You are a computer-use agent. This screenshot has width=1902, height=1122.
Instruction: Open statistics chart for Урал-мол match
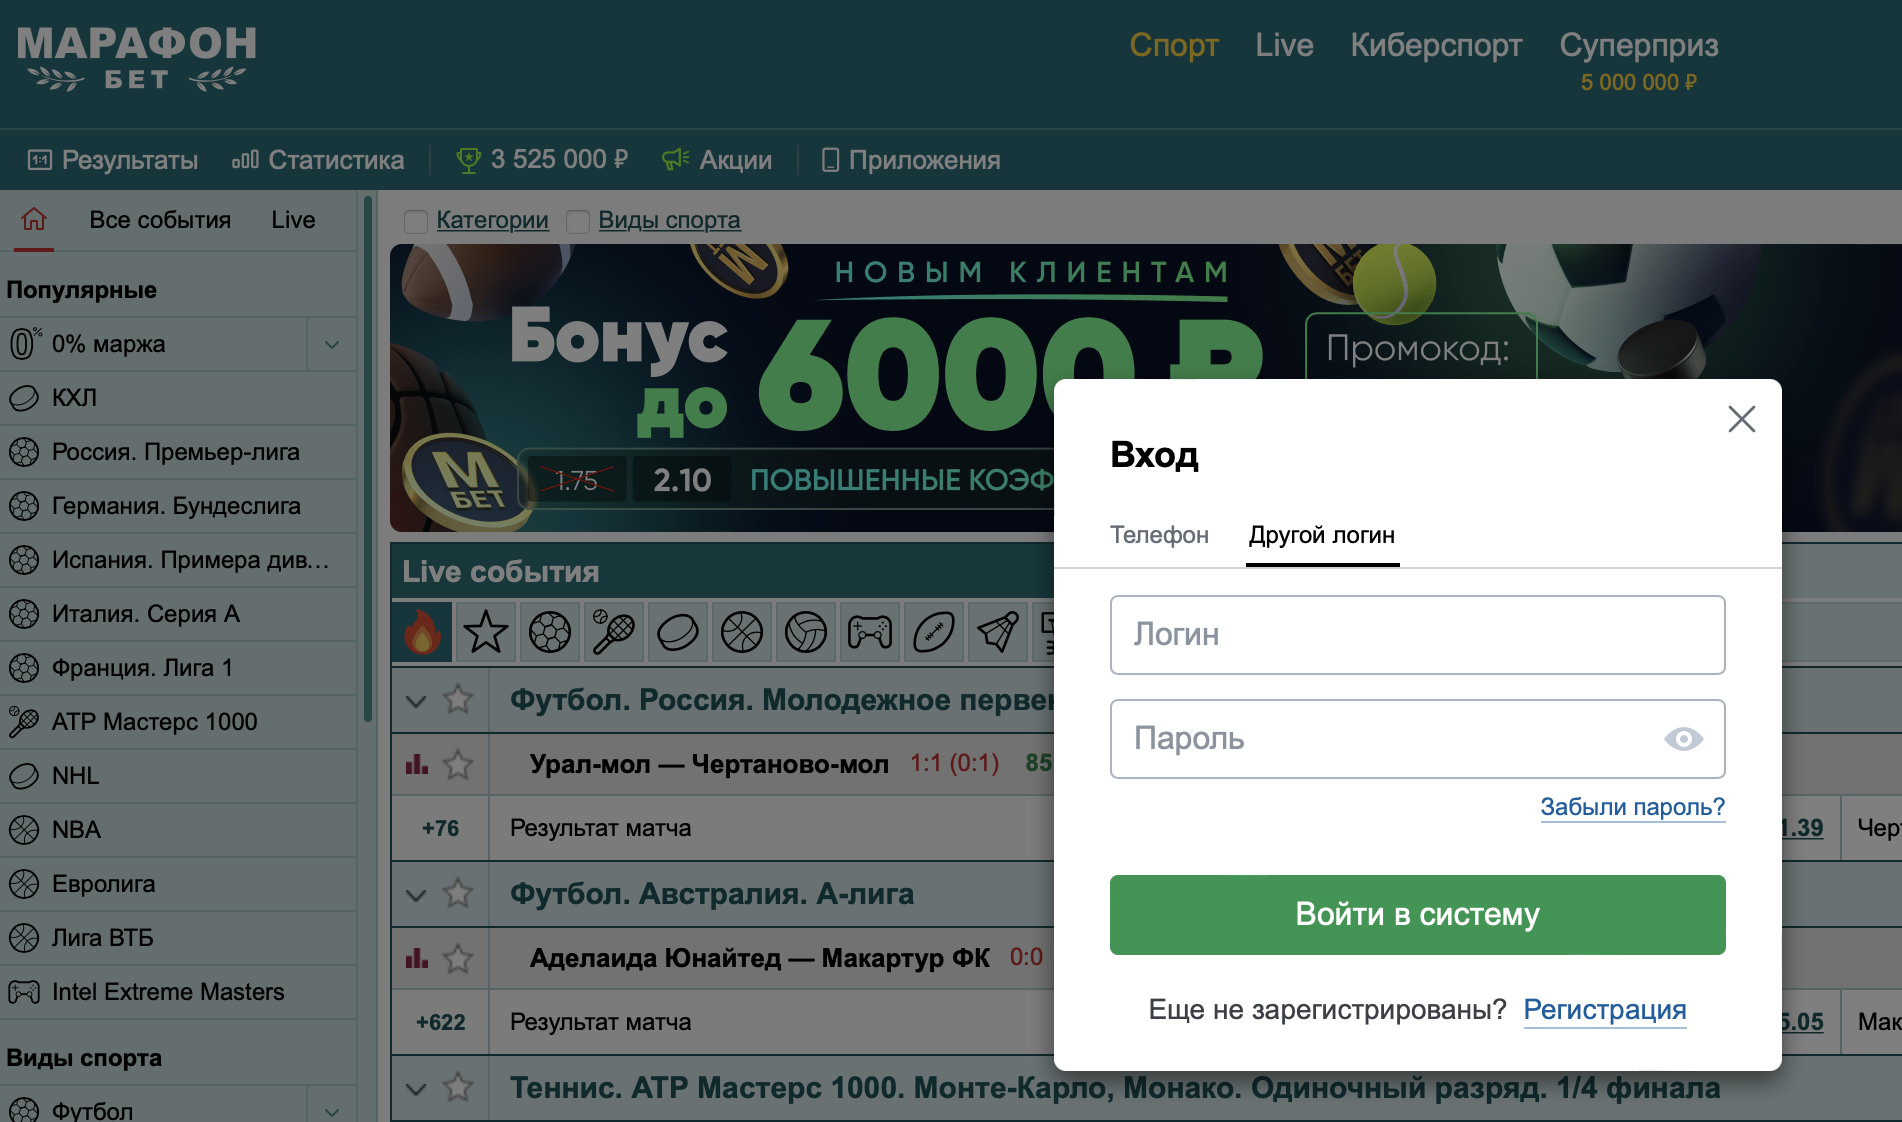(x=416, y=765)
